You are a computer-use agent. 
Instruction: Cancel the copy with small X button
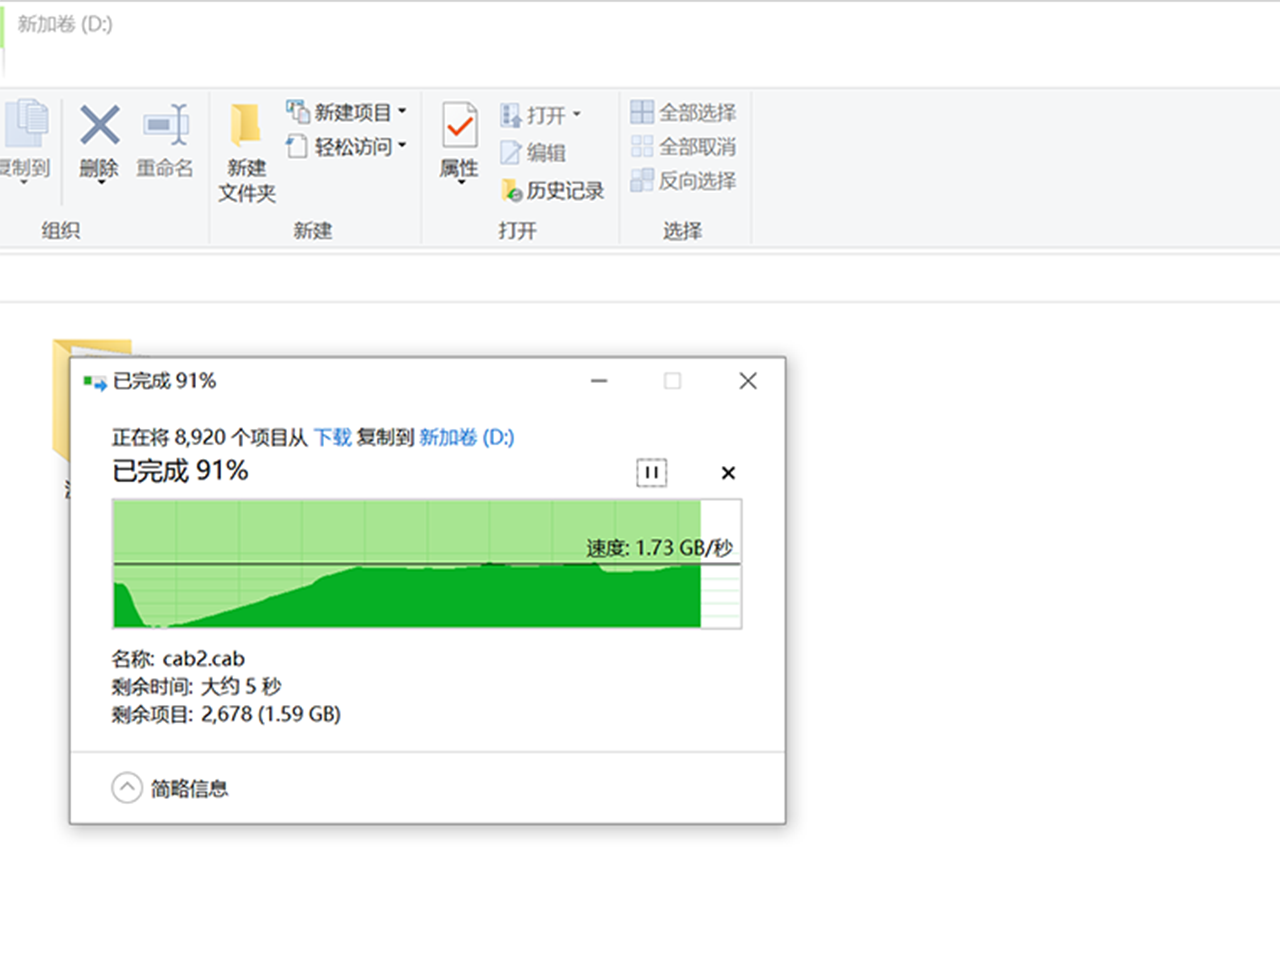point(728,473)
